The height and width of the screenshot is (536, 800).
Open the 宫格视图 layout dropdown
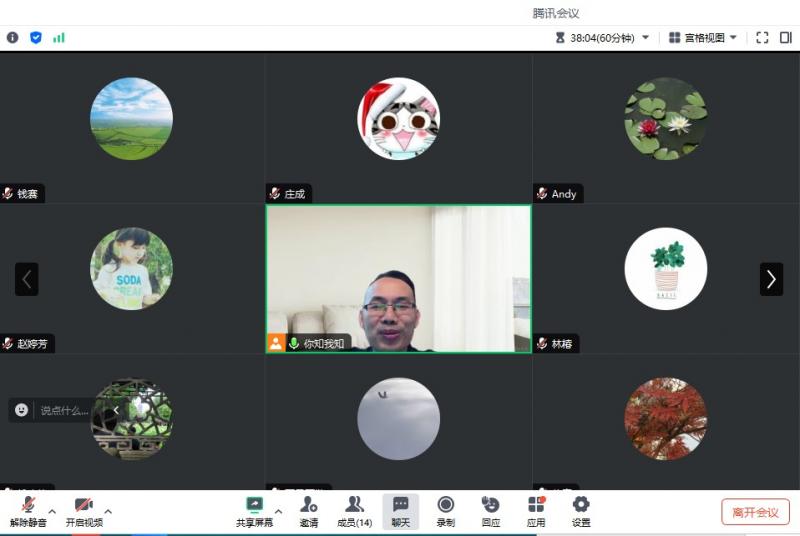703,38
